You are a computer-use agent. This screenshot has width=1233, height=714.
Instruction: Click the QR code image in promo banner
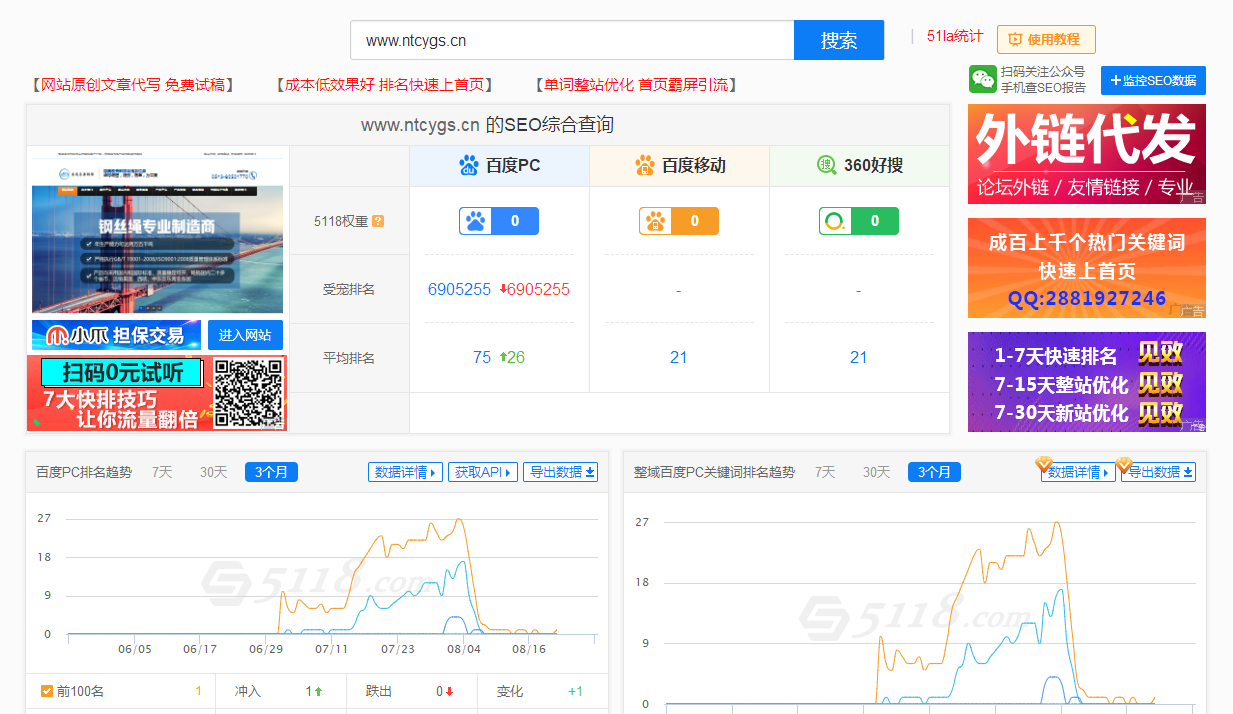(248, 393)
